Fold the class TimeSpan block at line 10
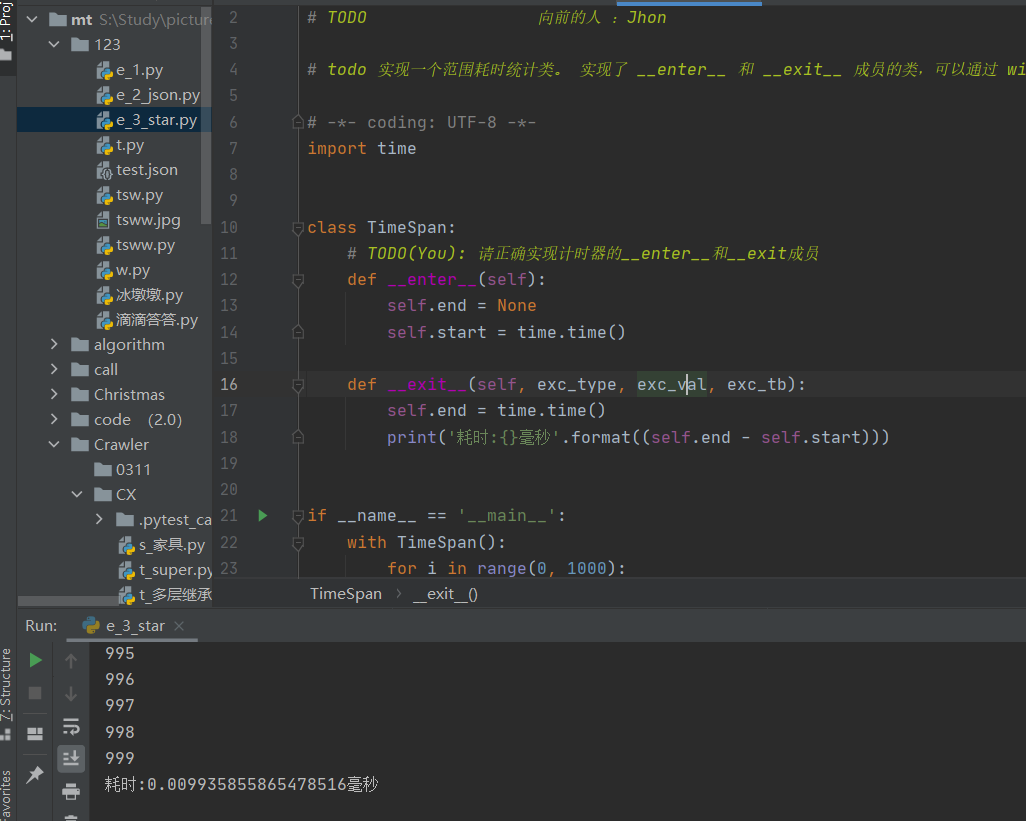This screenshot has height=821, width=1026. pyautogui.click(x=298, y=228)
